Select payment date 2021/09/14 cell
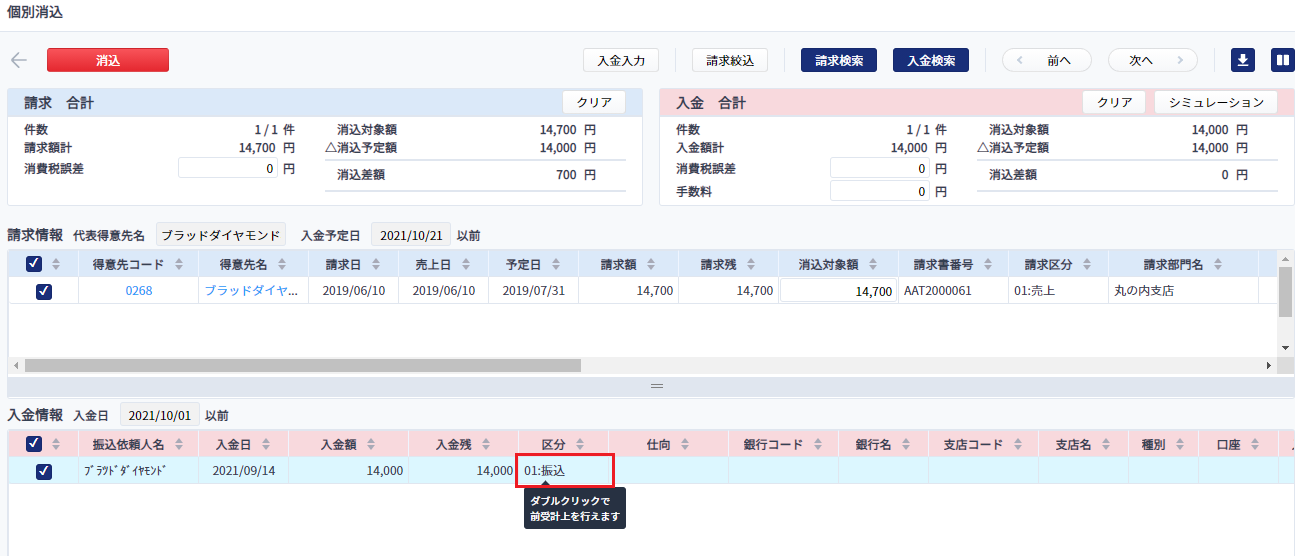This screenshot has width=1295, height=556. (244, 471)
